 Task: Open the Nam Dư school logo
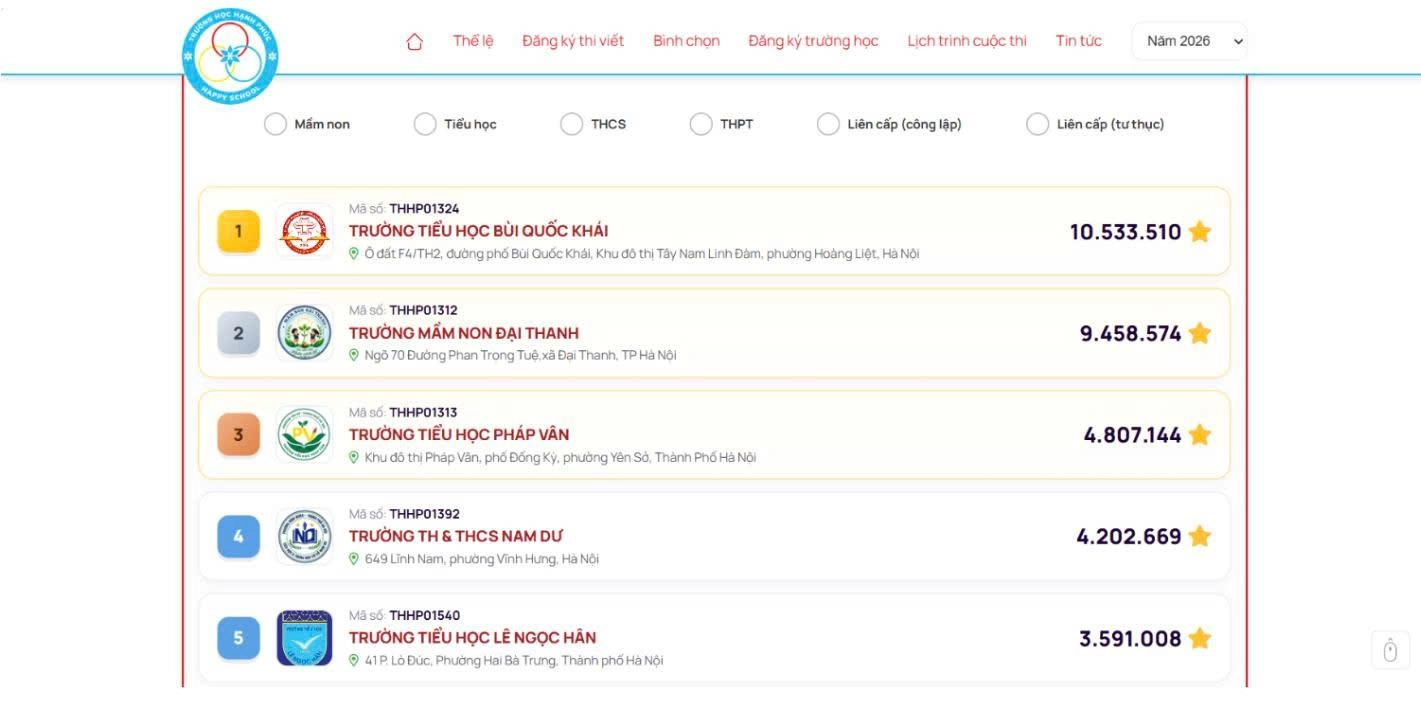[x=305, y=537]
